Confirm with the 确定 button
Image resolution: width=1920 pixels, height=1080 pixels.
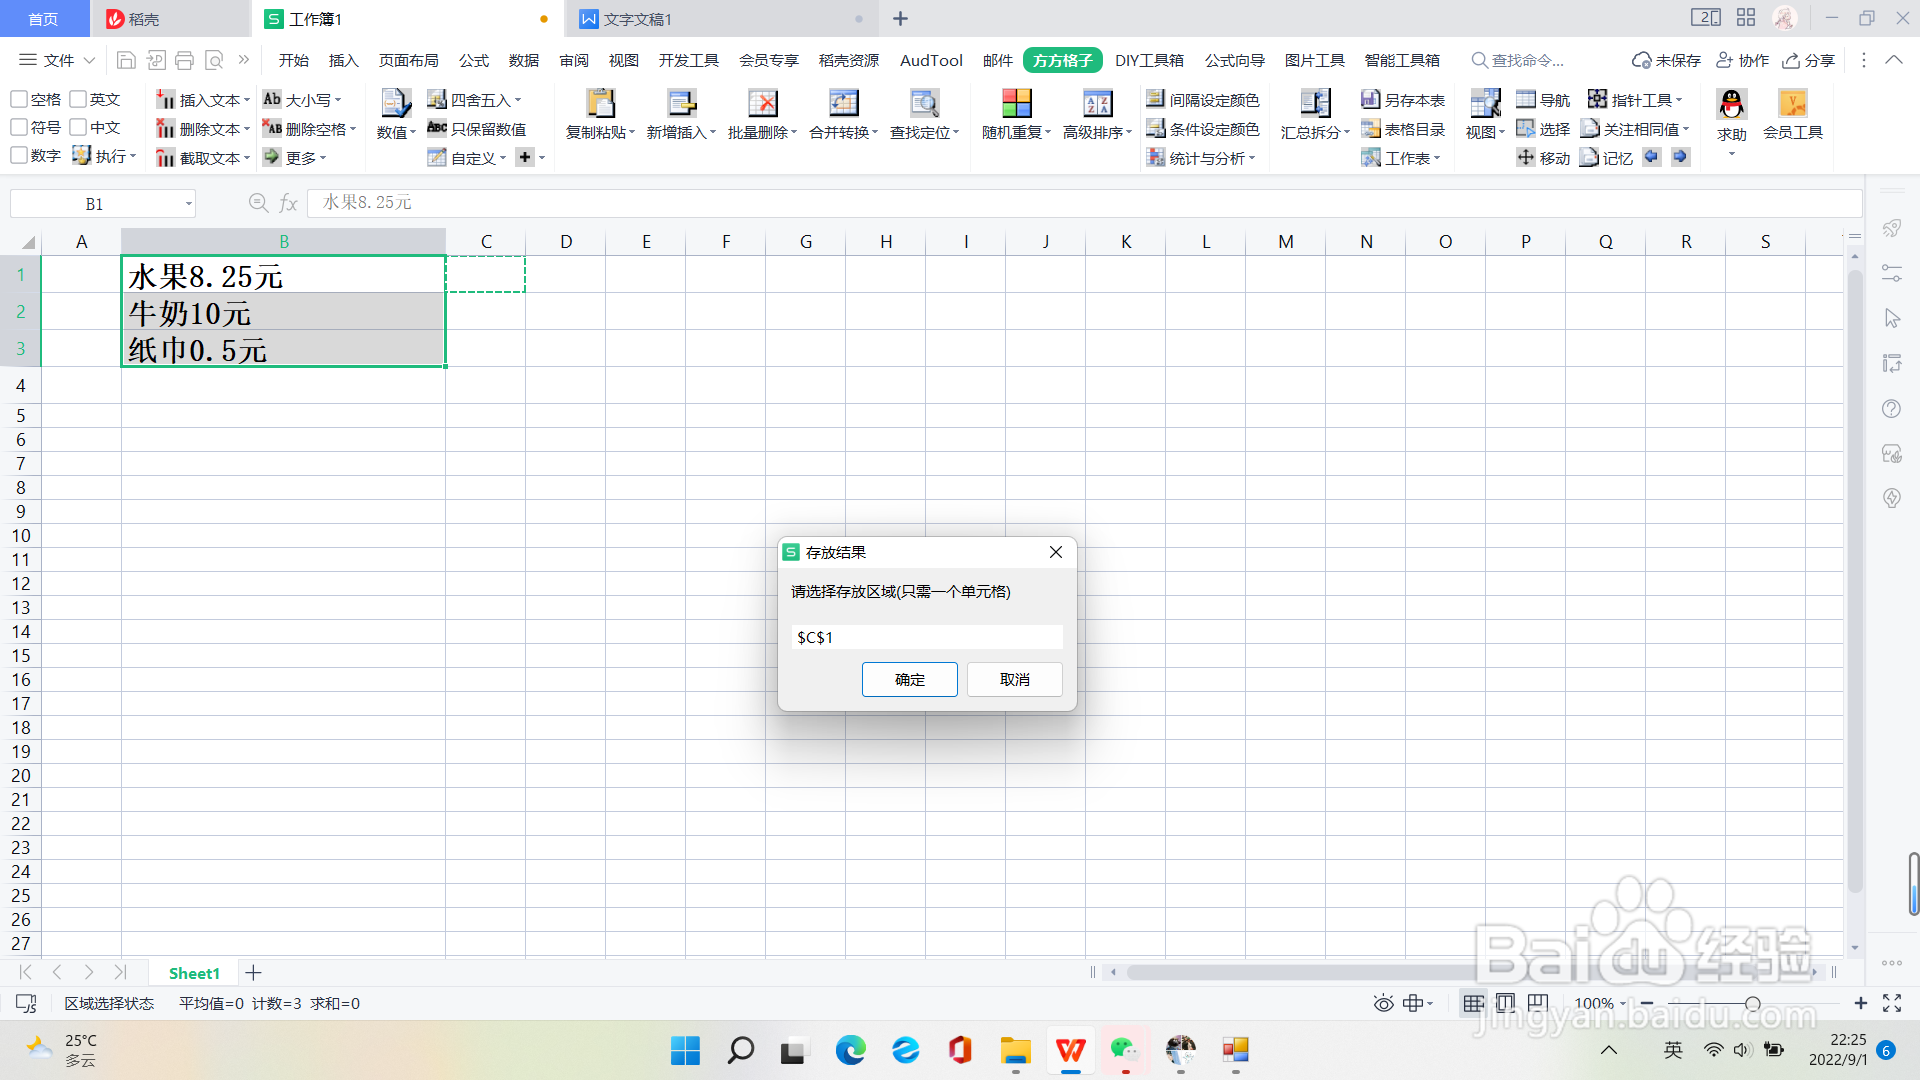pyautogui.click(x=909, y=680)
